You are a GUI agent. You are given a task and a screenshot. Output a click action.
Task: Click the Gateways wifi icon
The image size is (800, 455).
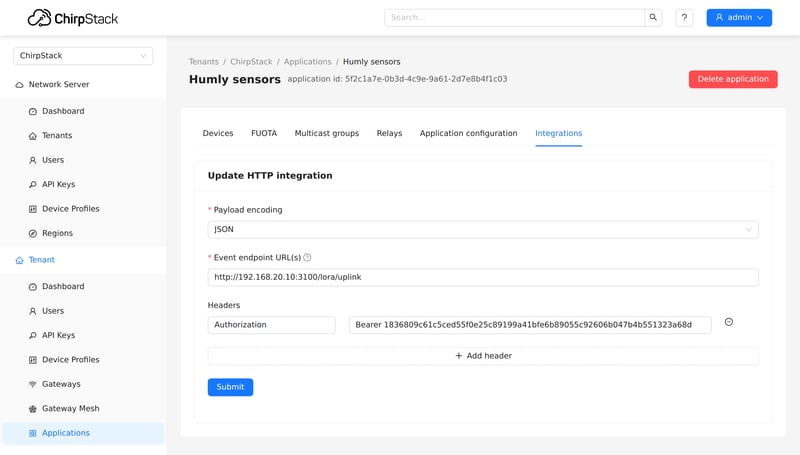tap(33, 384)
